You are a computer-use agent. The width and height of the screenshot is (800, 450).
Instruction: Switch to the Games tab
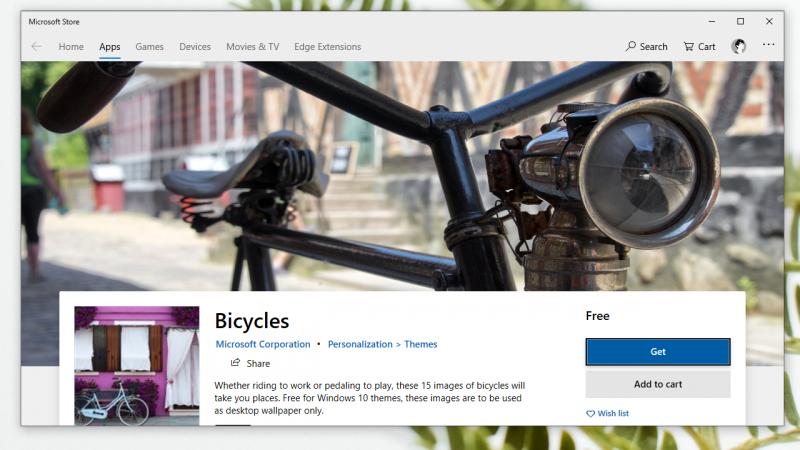pos(149,46)
